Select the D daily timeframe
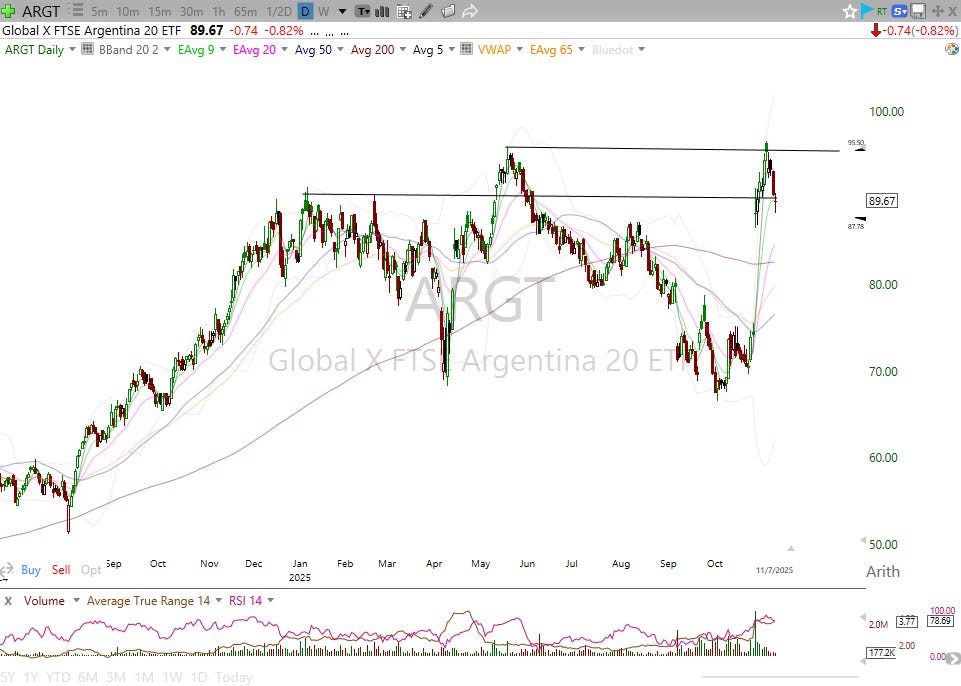 point(305,11)
